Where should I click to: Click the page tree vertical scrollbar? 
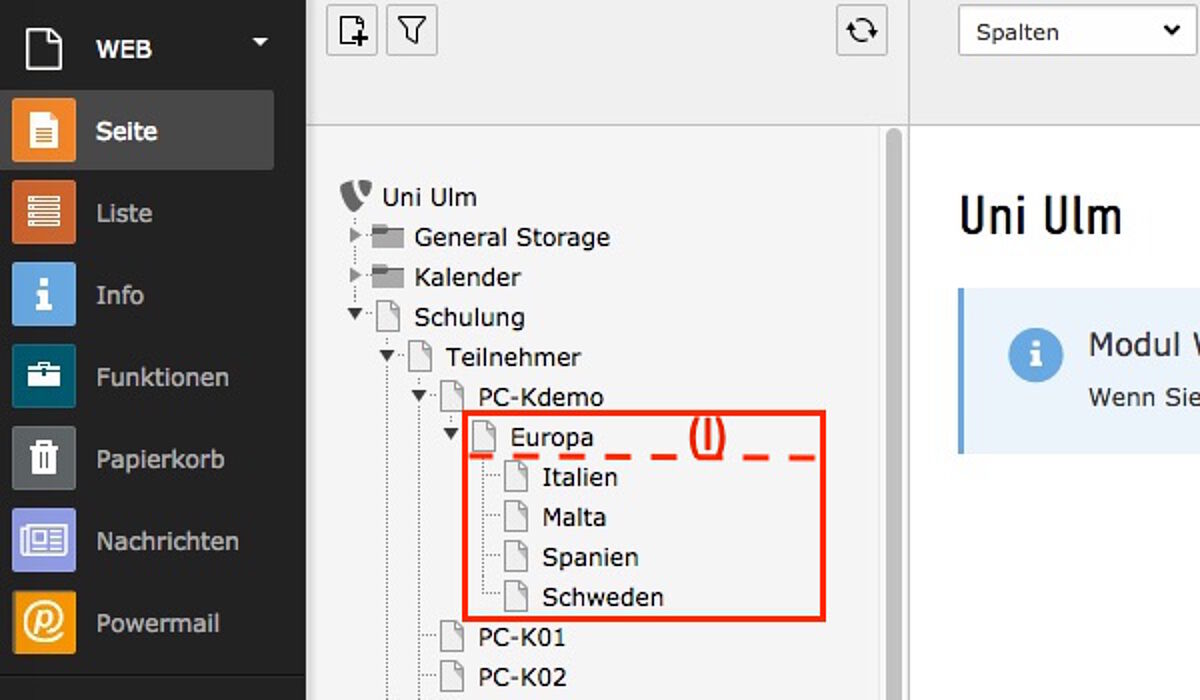[x=893, y=412]
